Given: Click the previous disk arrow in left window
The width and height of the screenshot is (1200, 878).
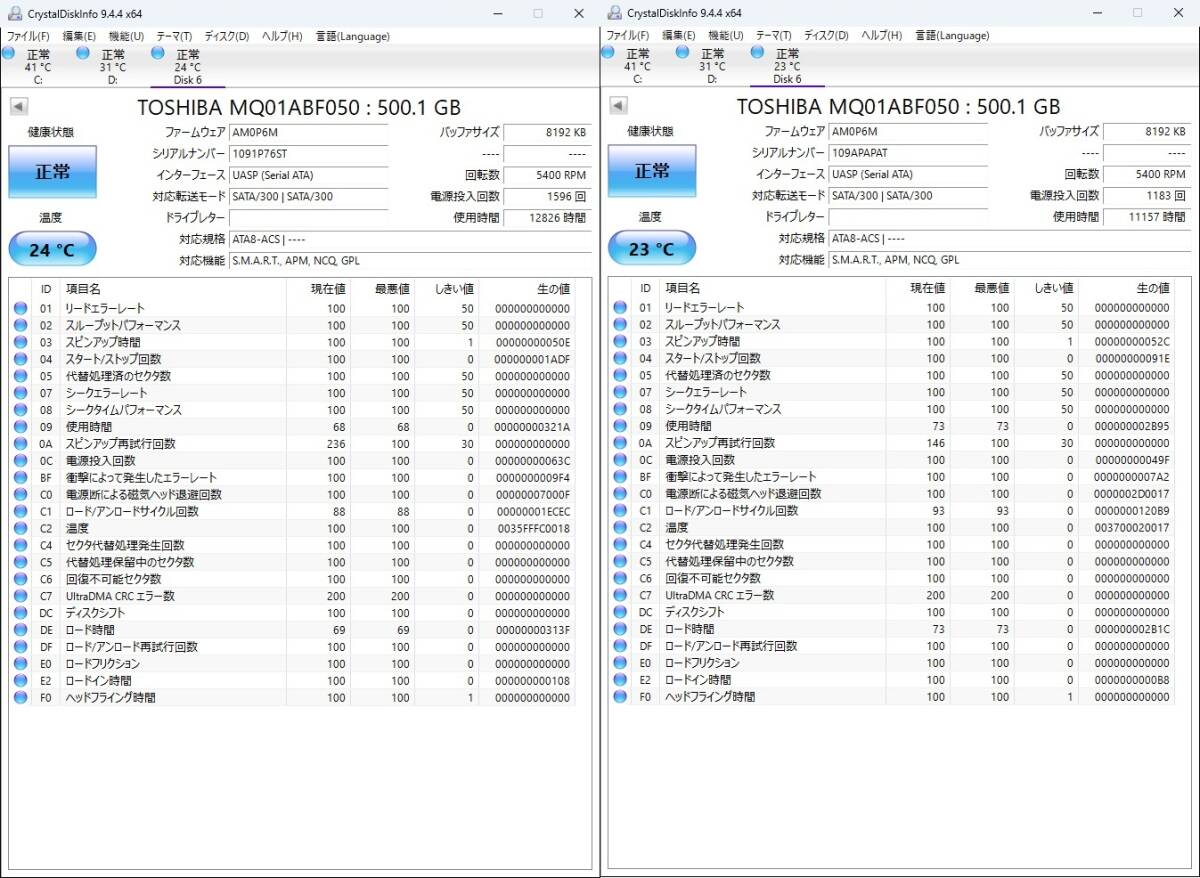Looking at the screenshot, I should [19, 106].
